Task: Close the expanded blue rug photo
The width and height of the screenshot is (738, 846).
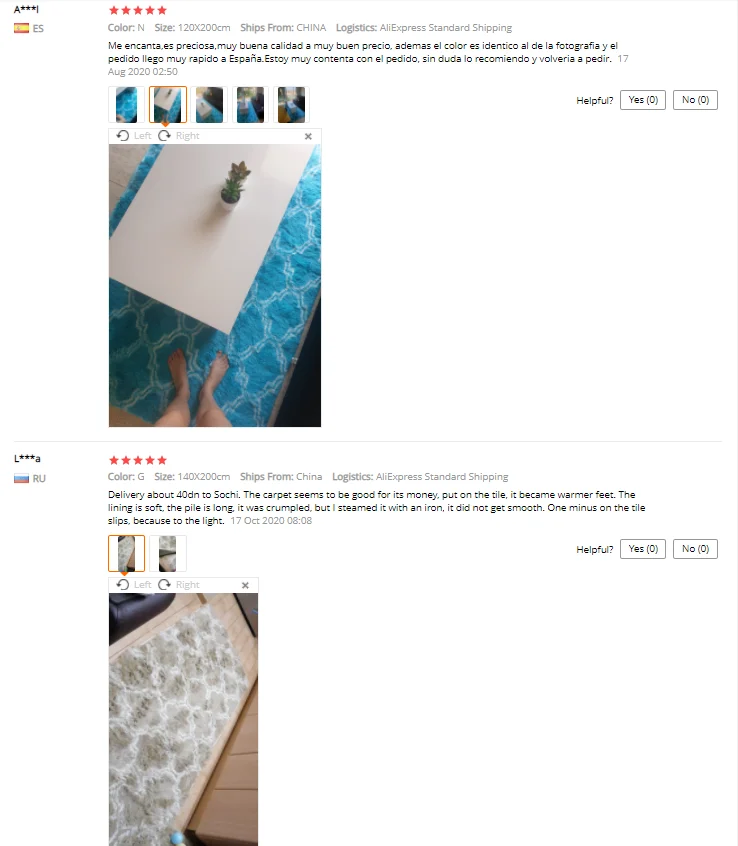Action: (x=308, y=137)
